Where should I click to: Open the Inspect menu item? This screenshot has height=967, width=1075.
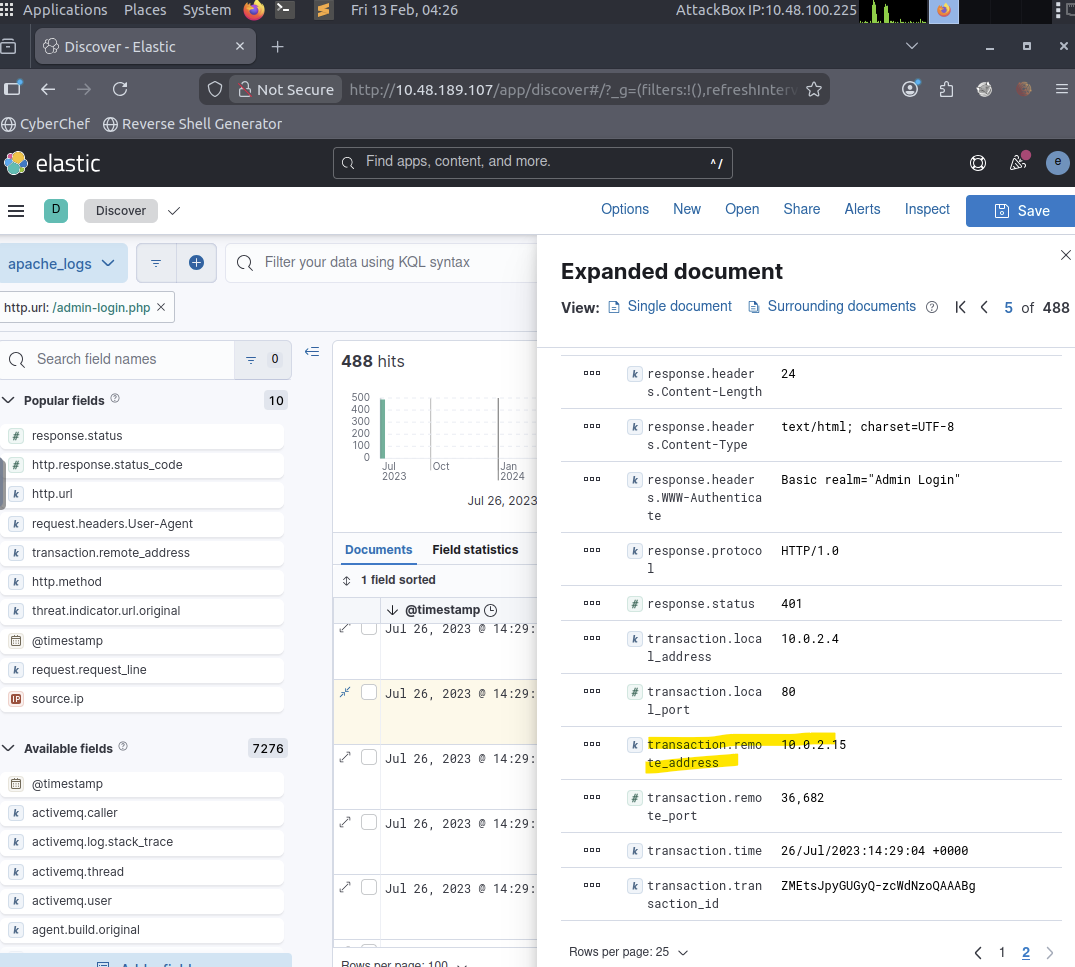[x=927, y=210]
